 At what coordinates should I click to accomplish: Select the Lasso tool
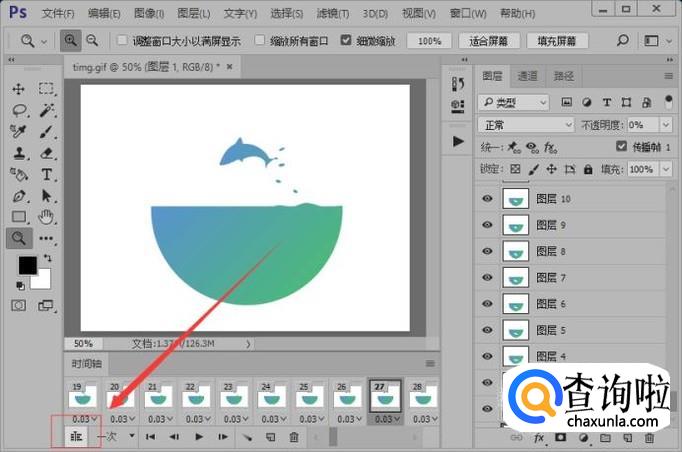pos(19,111)
